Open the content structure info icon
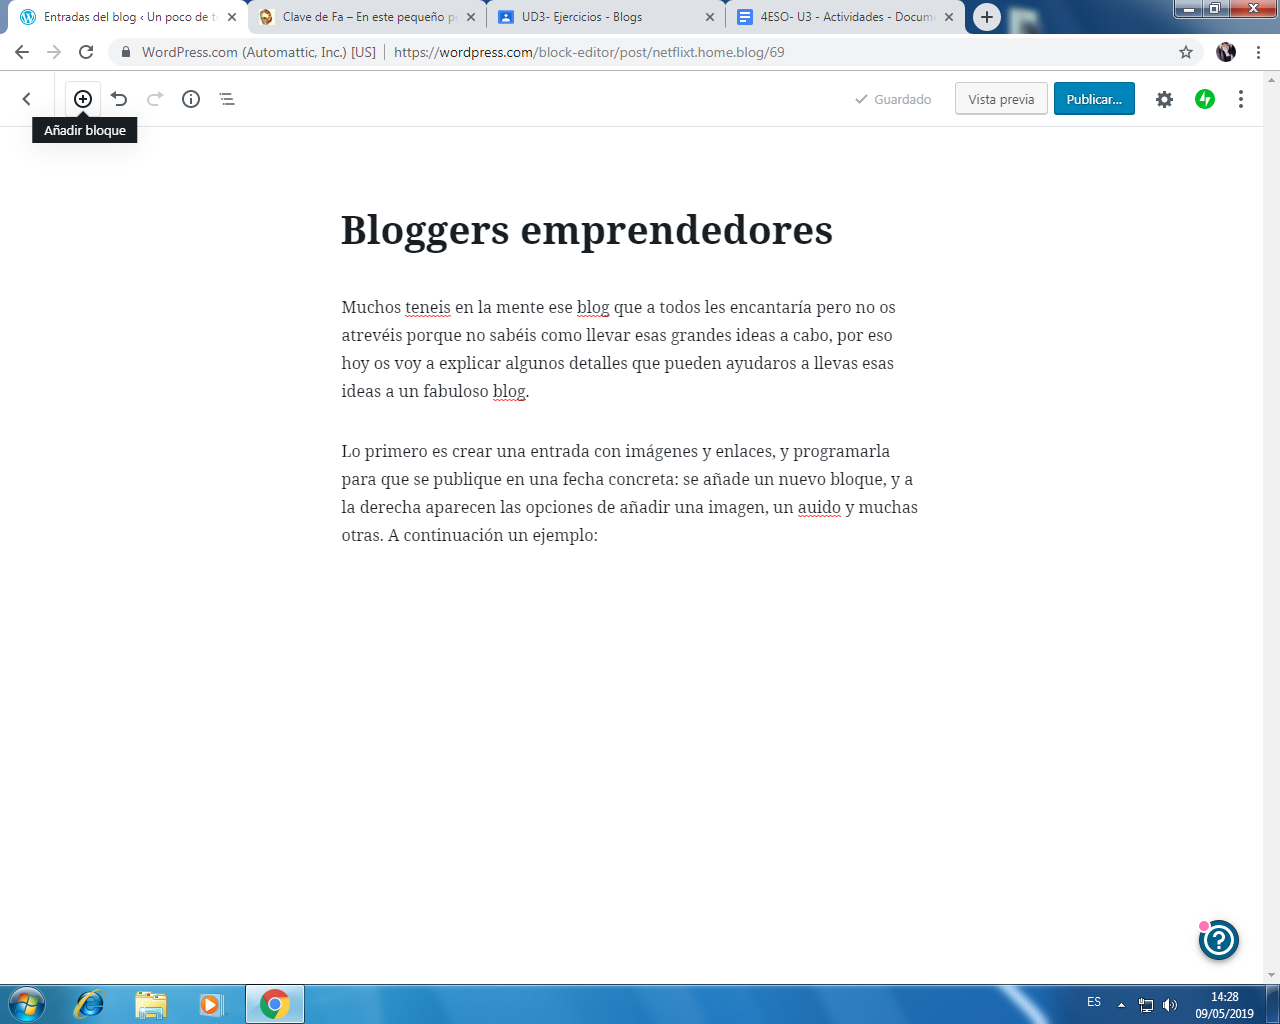The height and width of the screenshot is (1024, 1280). tap(191, 99)
